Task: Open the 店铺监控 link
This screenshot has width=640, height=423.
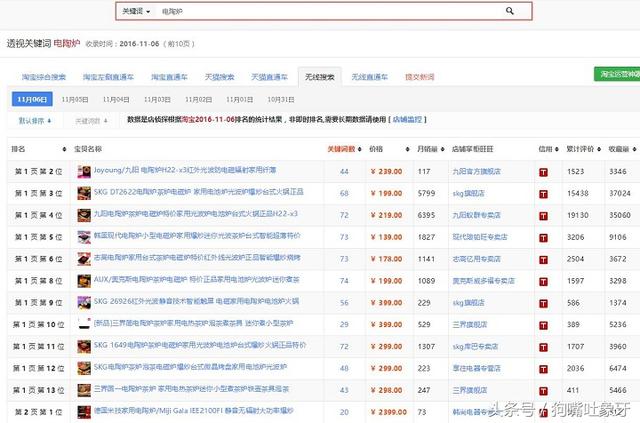Action: pyautogui.click(x=407, y=120)
